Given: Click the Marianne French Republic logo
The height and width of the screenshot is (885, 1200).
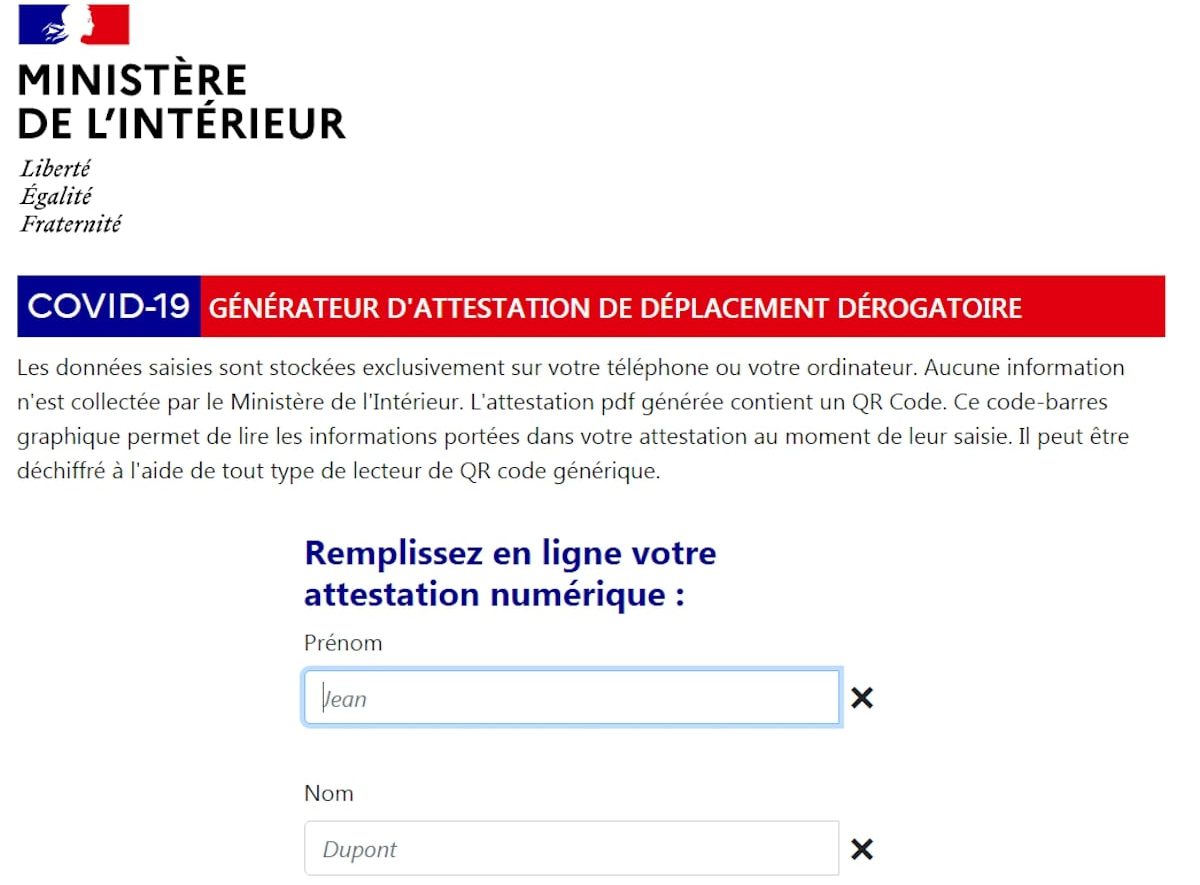Looking at the screenshot, I should coord(74,25).
